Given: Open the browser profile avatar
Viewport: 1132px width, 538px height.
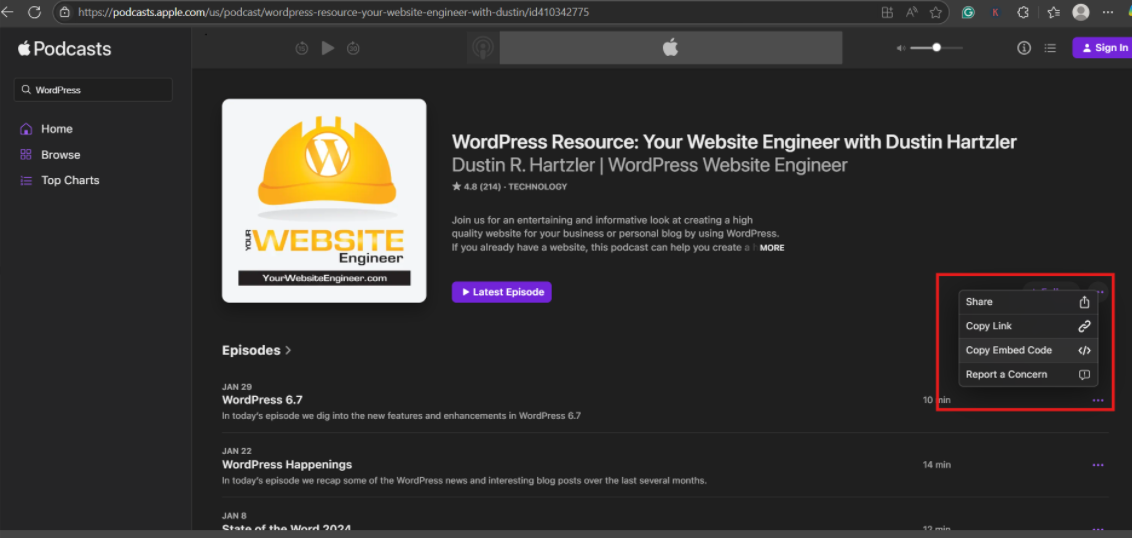Looking at the screenshot, I should [1081, 12].
